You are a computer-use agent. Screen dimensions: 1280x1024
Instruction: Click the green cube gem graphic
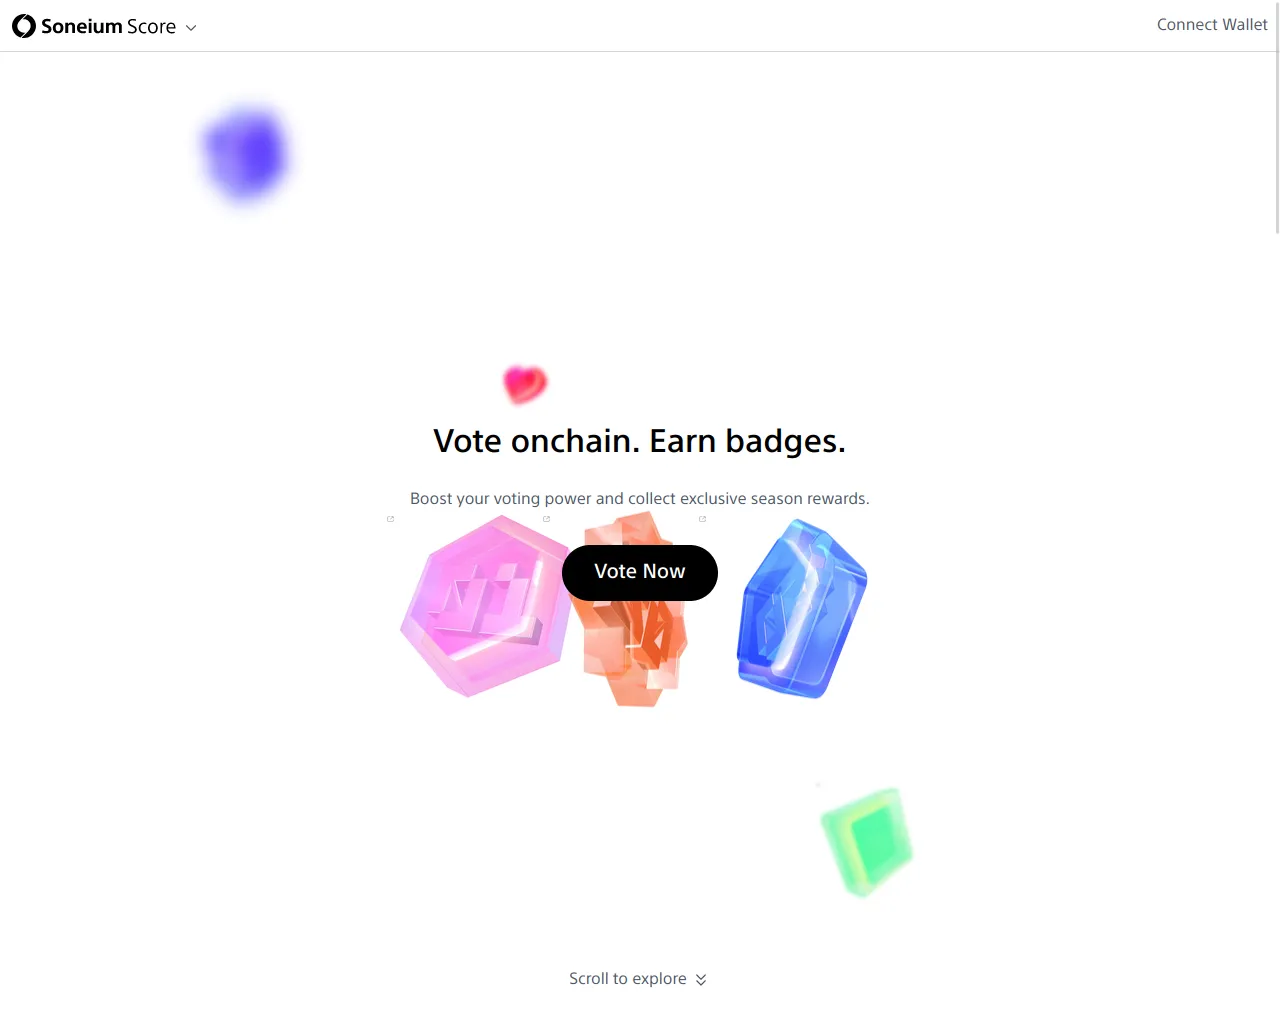tap(867, 841)
